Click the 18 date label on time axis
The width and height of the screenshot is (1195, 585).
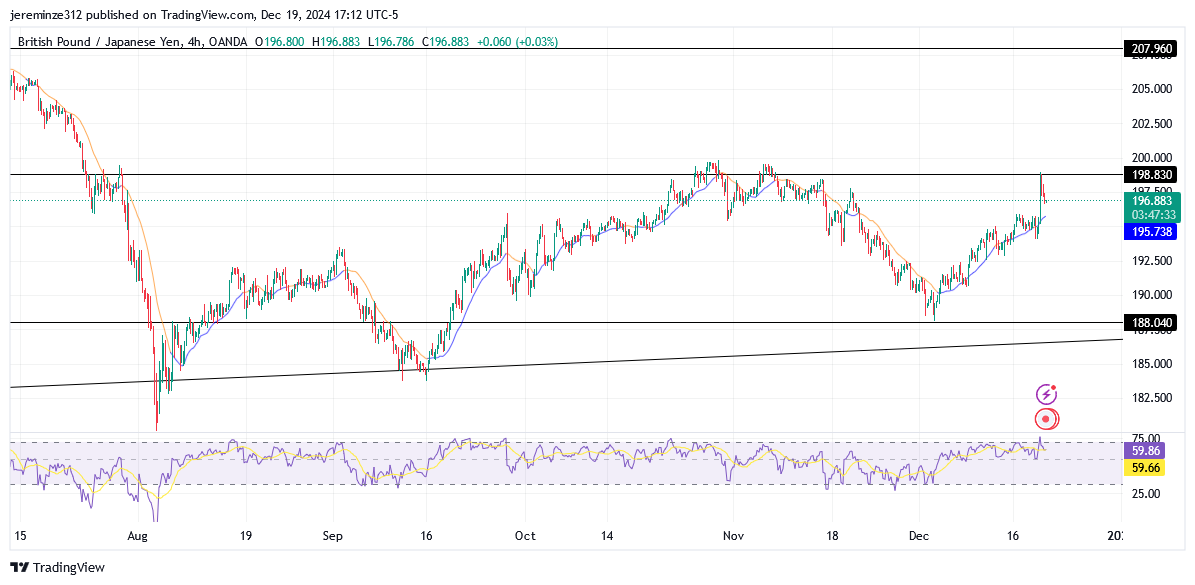point(832,535)
